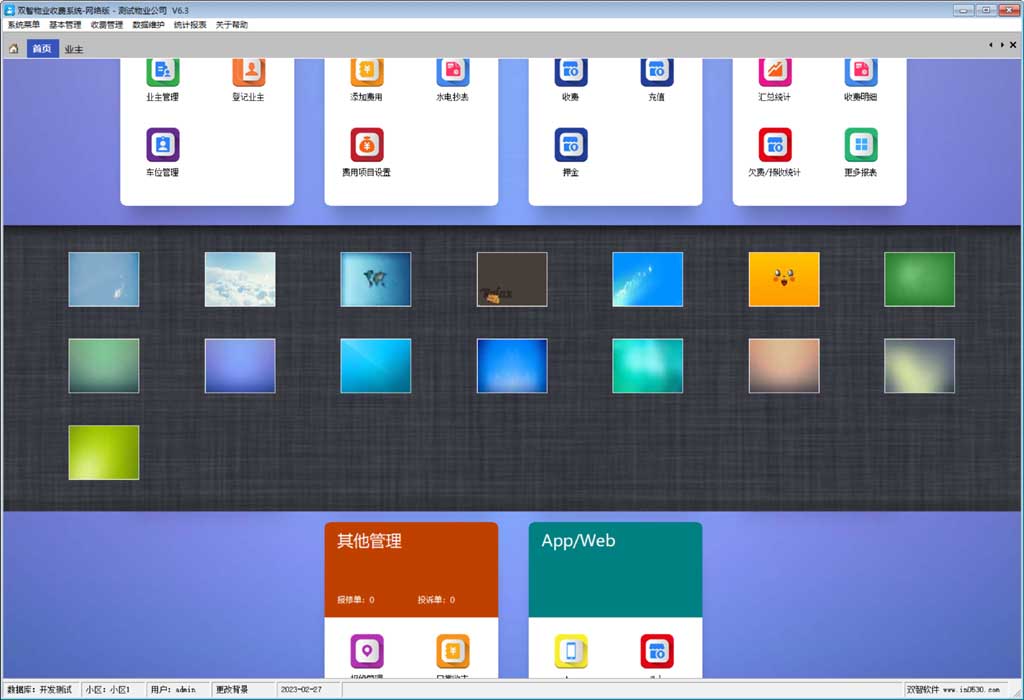
Task: Click the 小区: 小区1 status entry
Action: click(108, 690)
